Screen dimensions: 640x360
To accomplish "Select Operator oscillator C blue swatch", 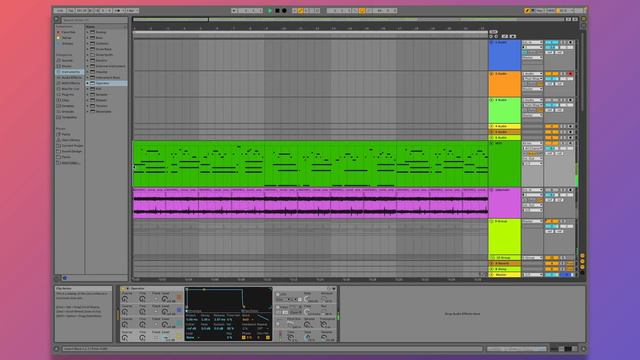I will click(x=179, y=311).
